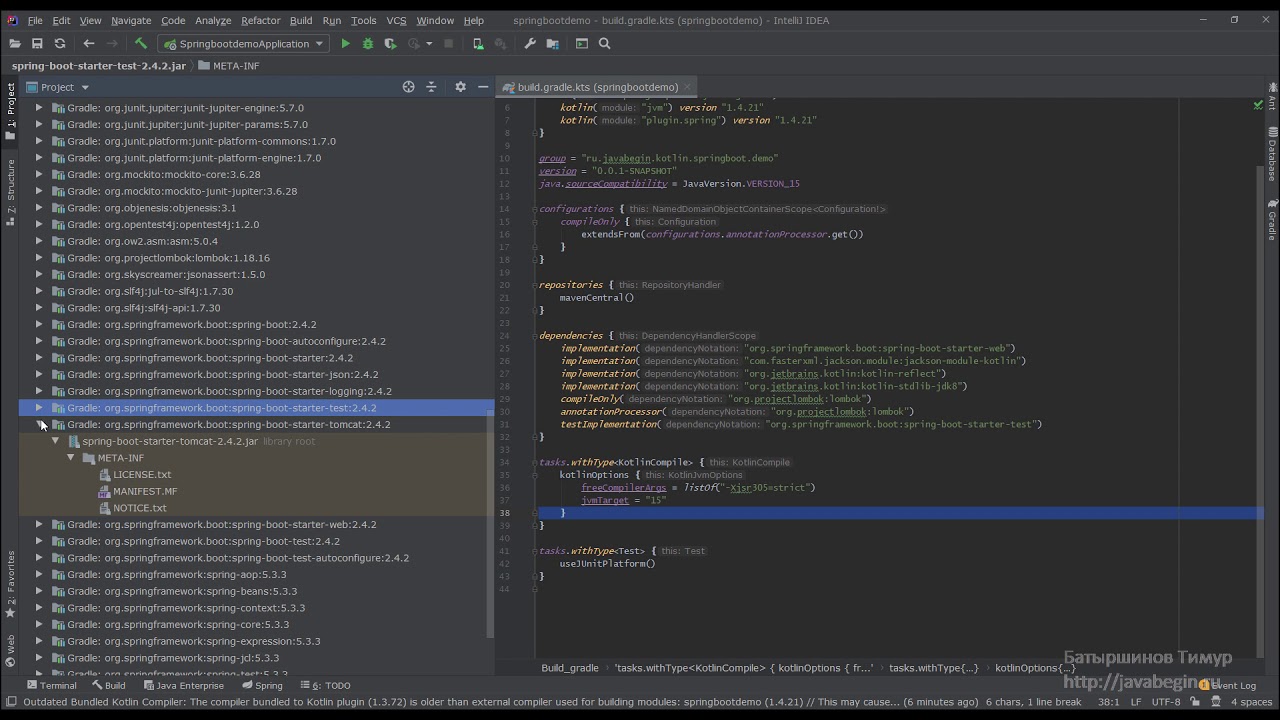The height and width of the screenshot is (720, 1280).
Task: Collapse spring-boot-starter-tomcat:2.4.2 library node
Action: click(x=39, y=424)
